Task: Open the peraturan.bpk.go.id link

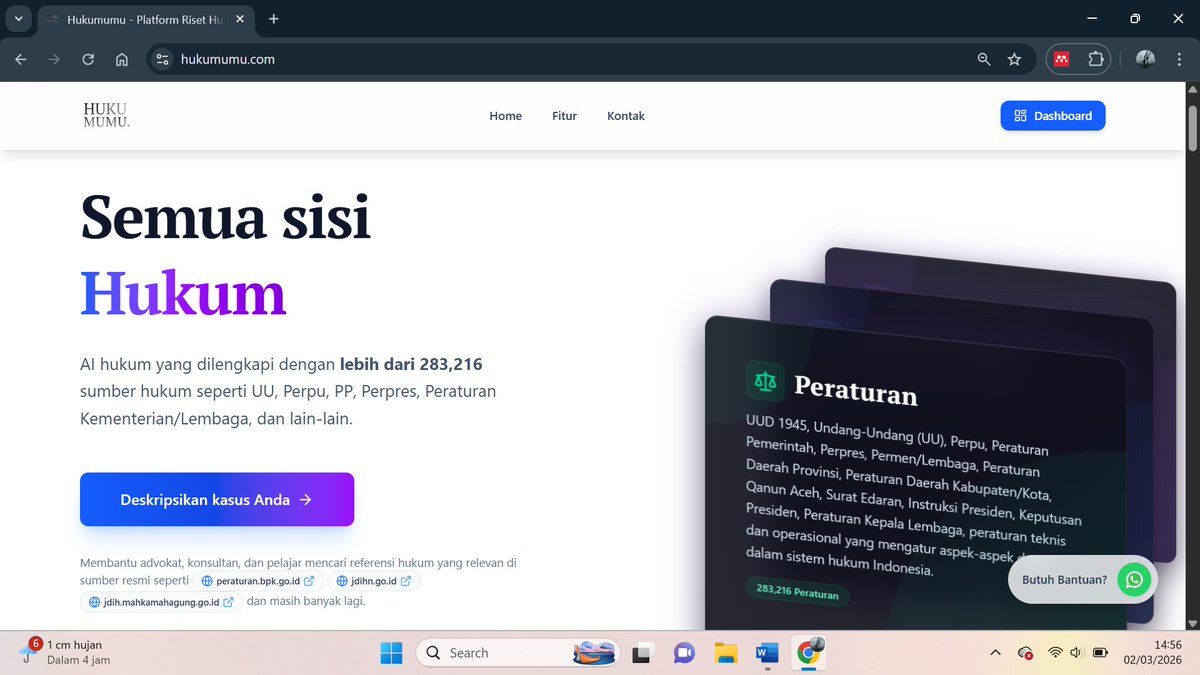Action: (x=258, y=581)
